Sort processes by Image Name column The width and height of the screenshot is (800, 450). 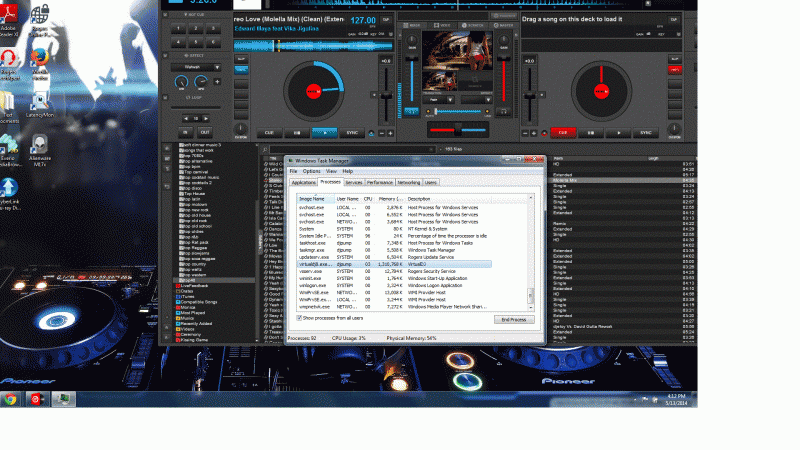point(316,199)
